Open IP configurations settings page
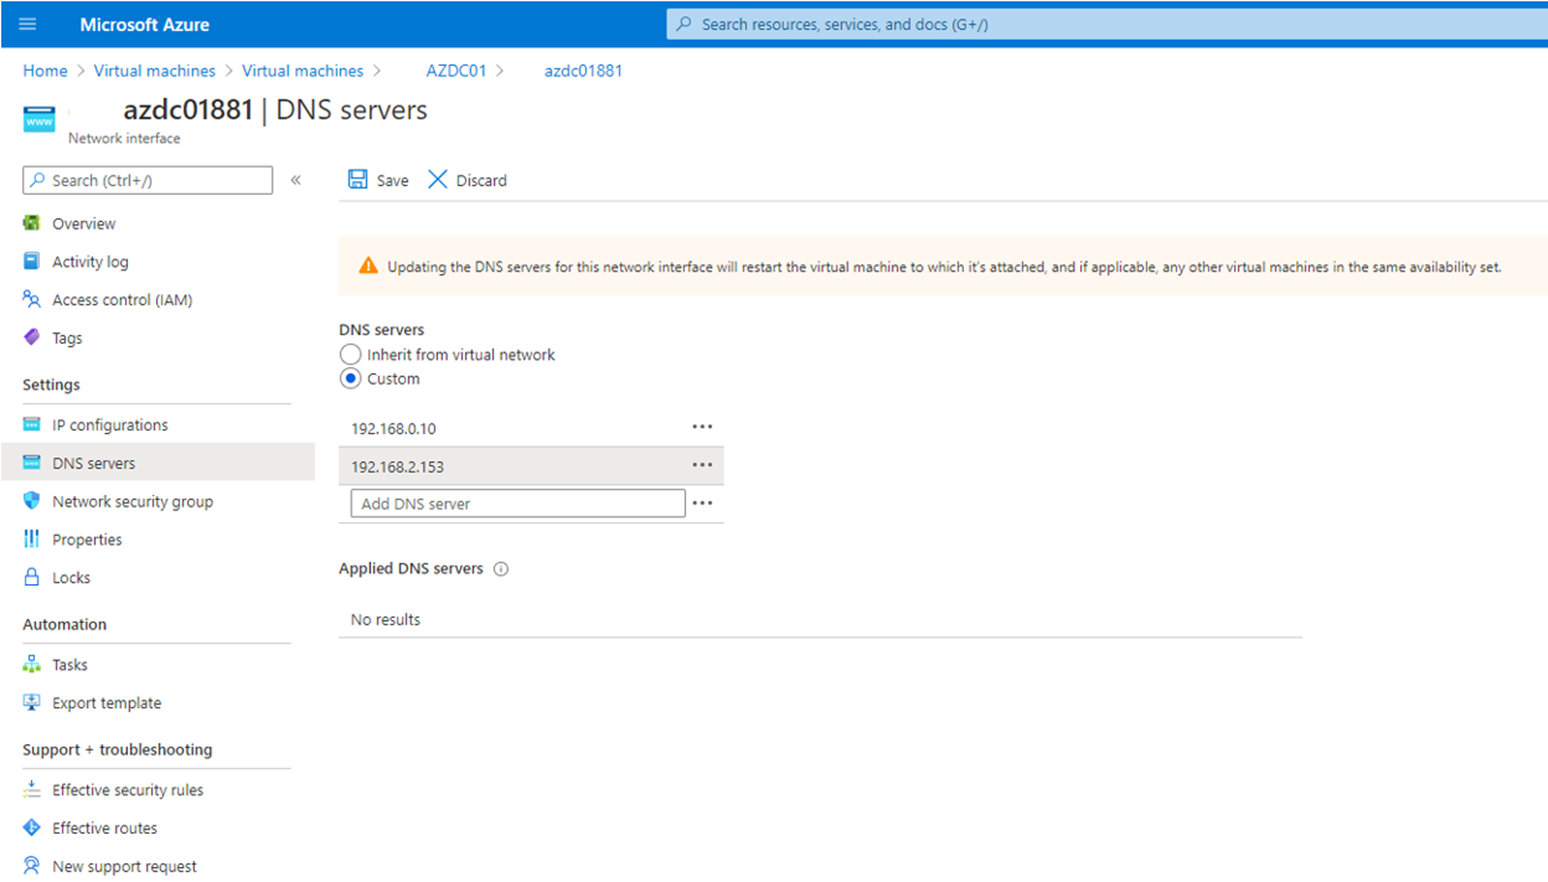 point(110,425)
